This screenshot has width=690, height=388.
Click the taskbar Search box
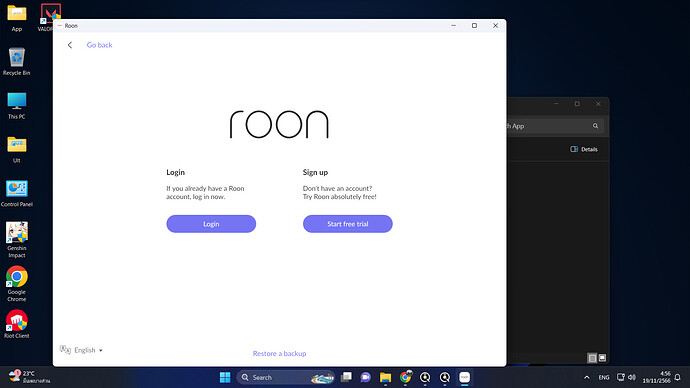[x=285, y=377]
